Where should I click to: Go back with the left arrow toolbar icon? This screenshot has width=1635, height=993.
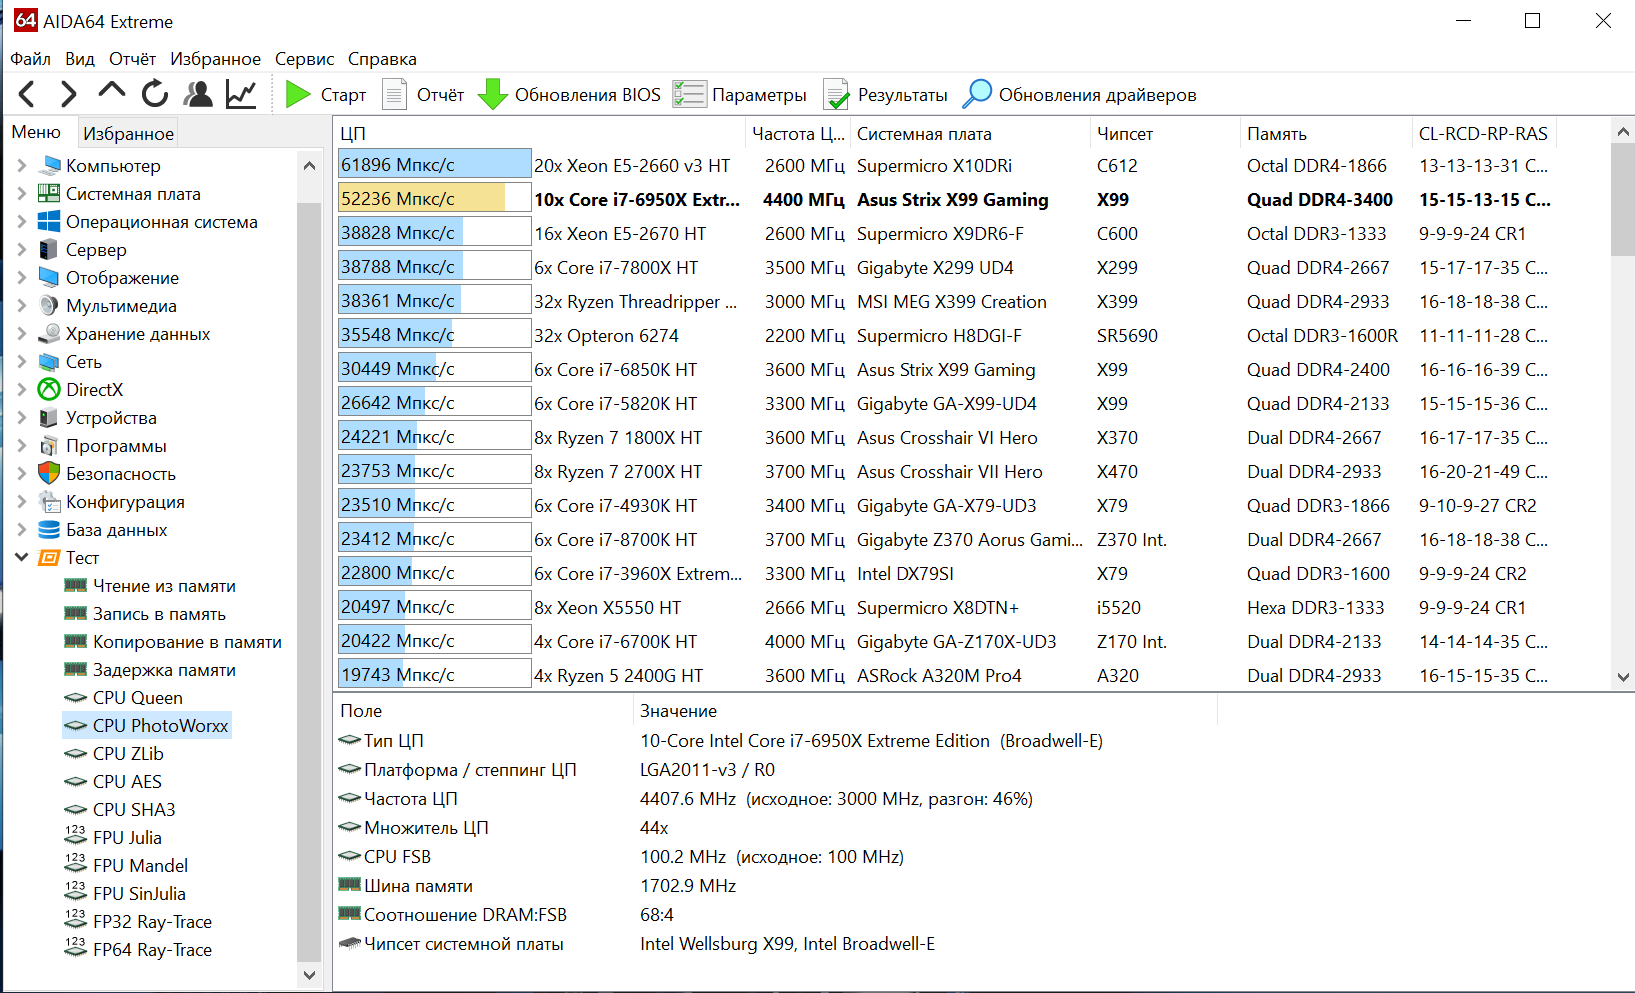[x=28, y=95]
